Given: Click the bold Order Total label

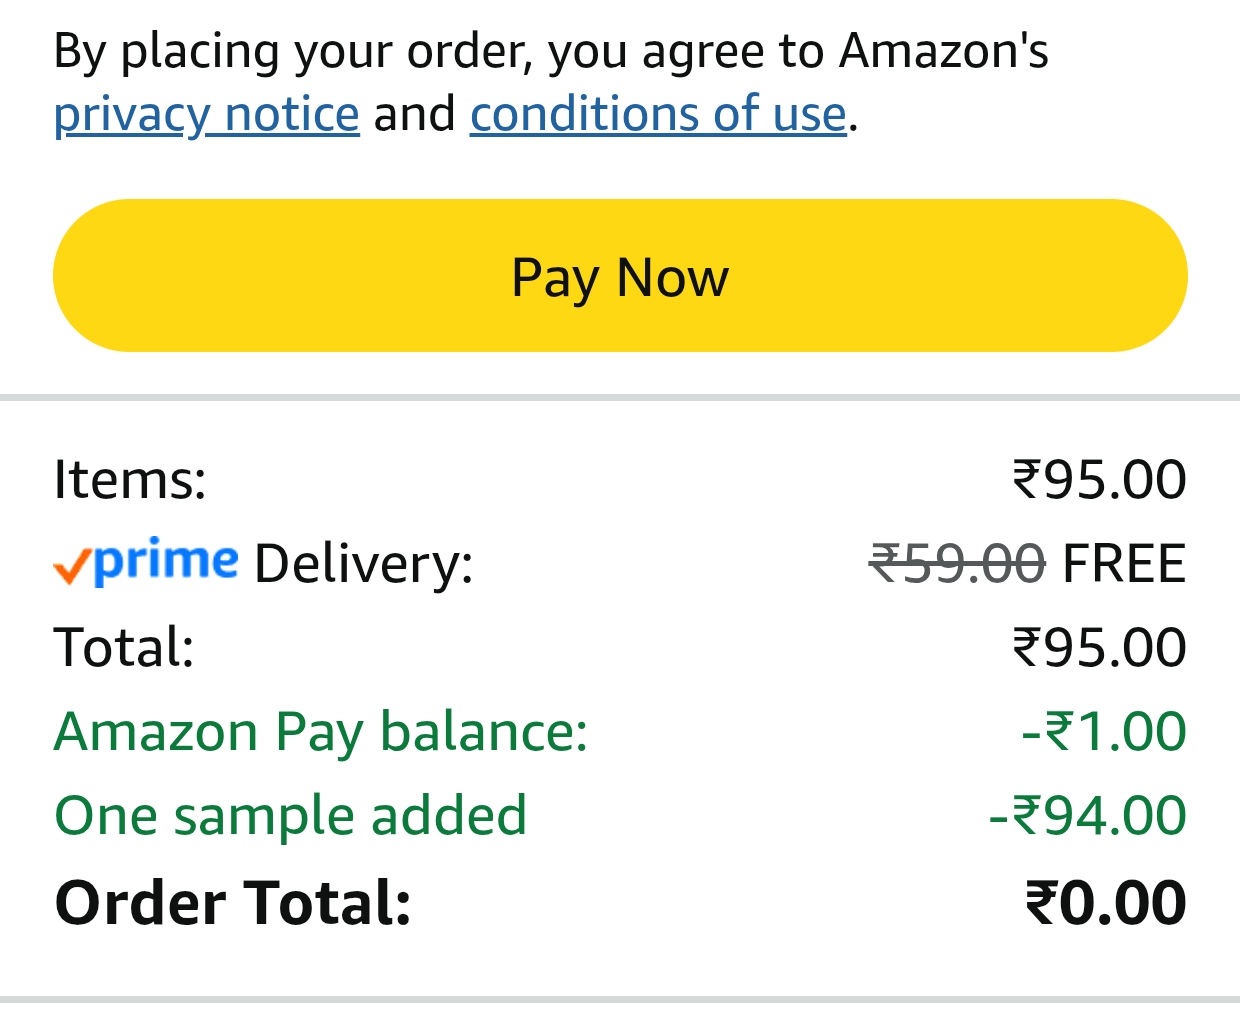Looking at the screenshot, I should (x=233, y=903).
